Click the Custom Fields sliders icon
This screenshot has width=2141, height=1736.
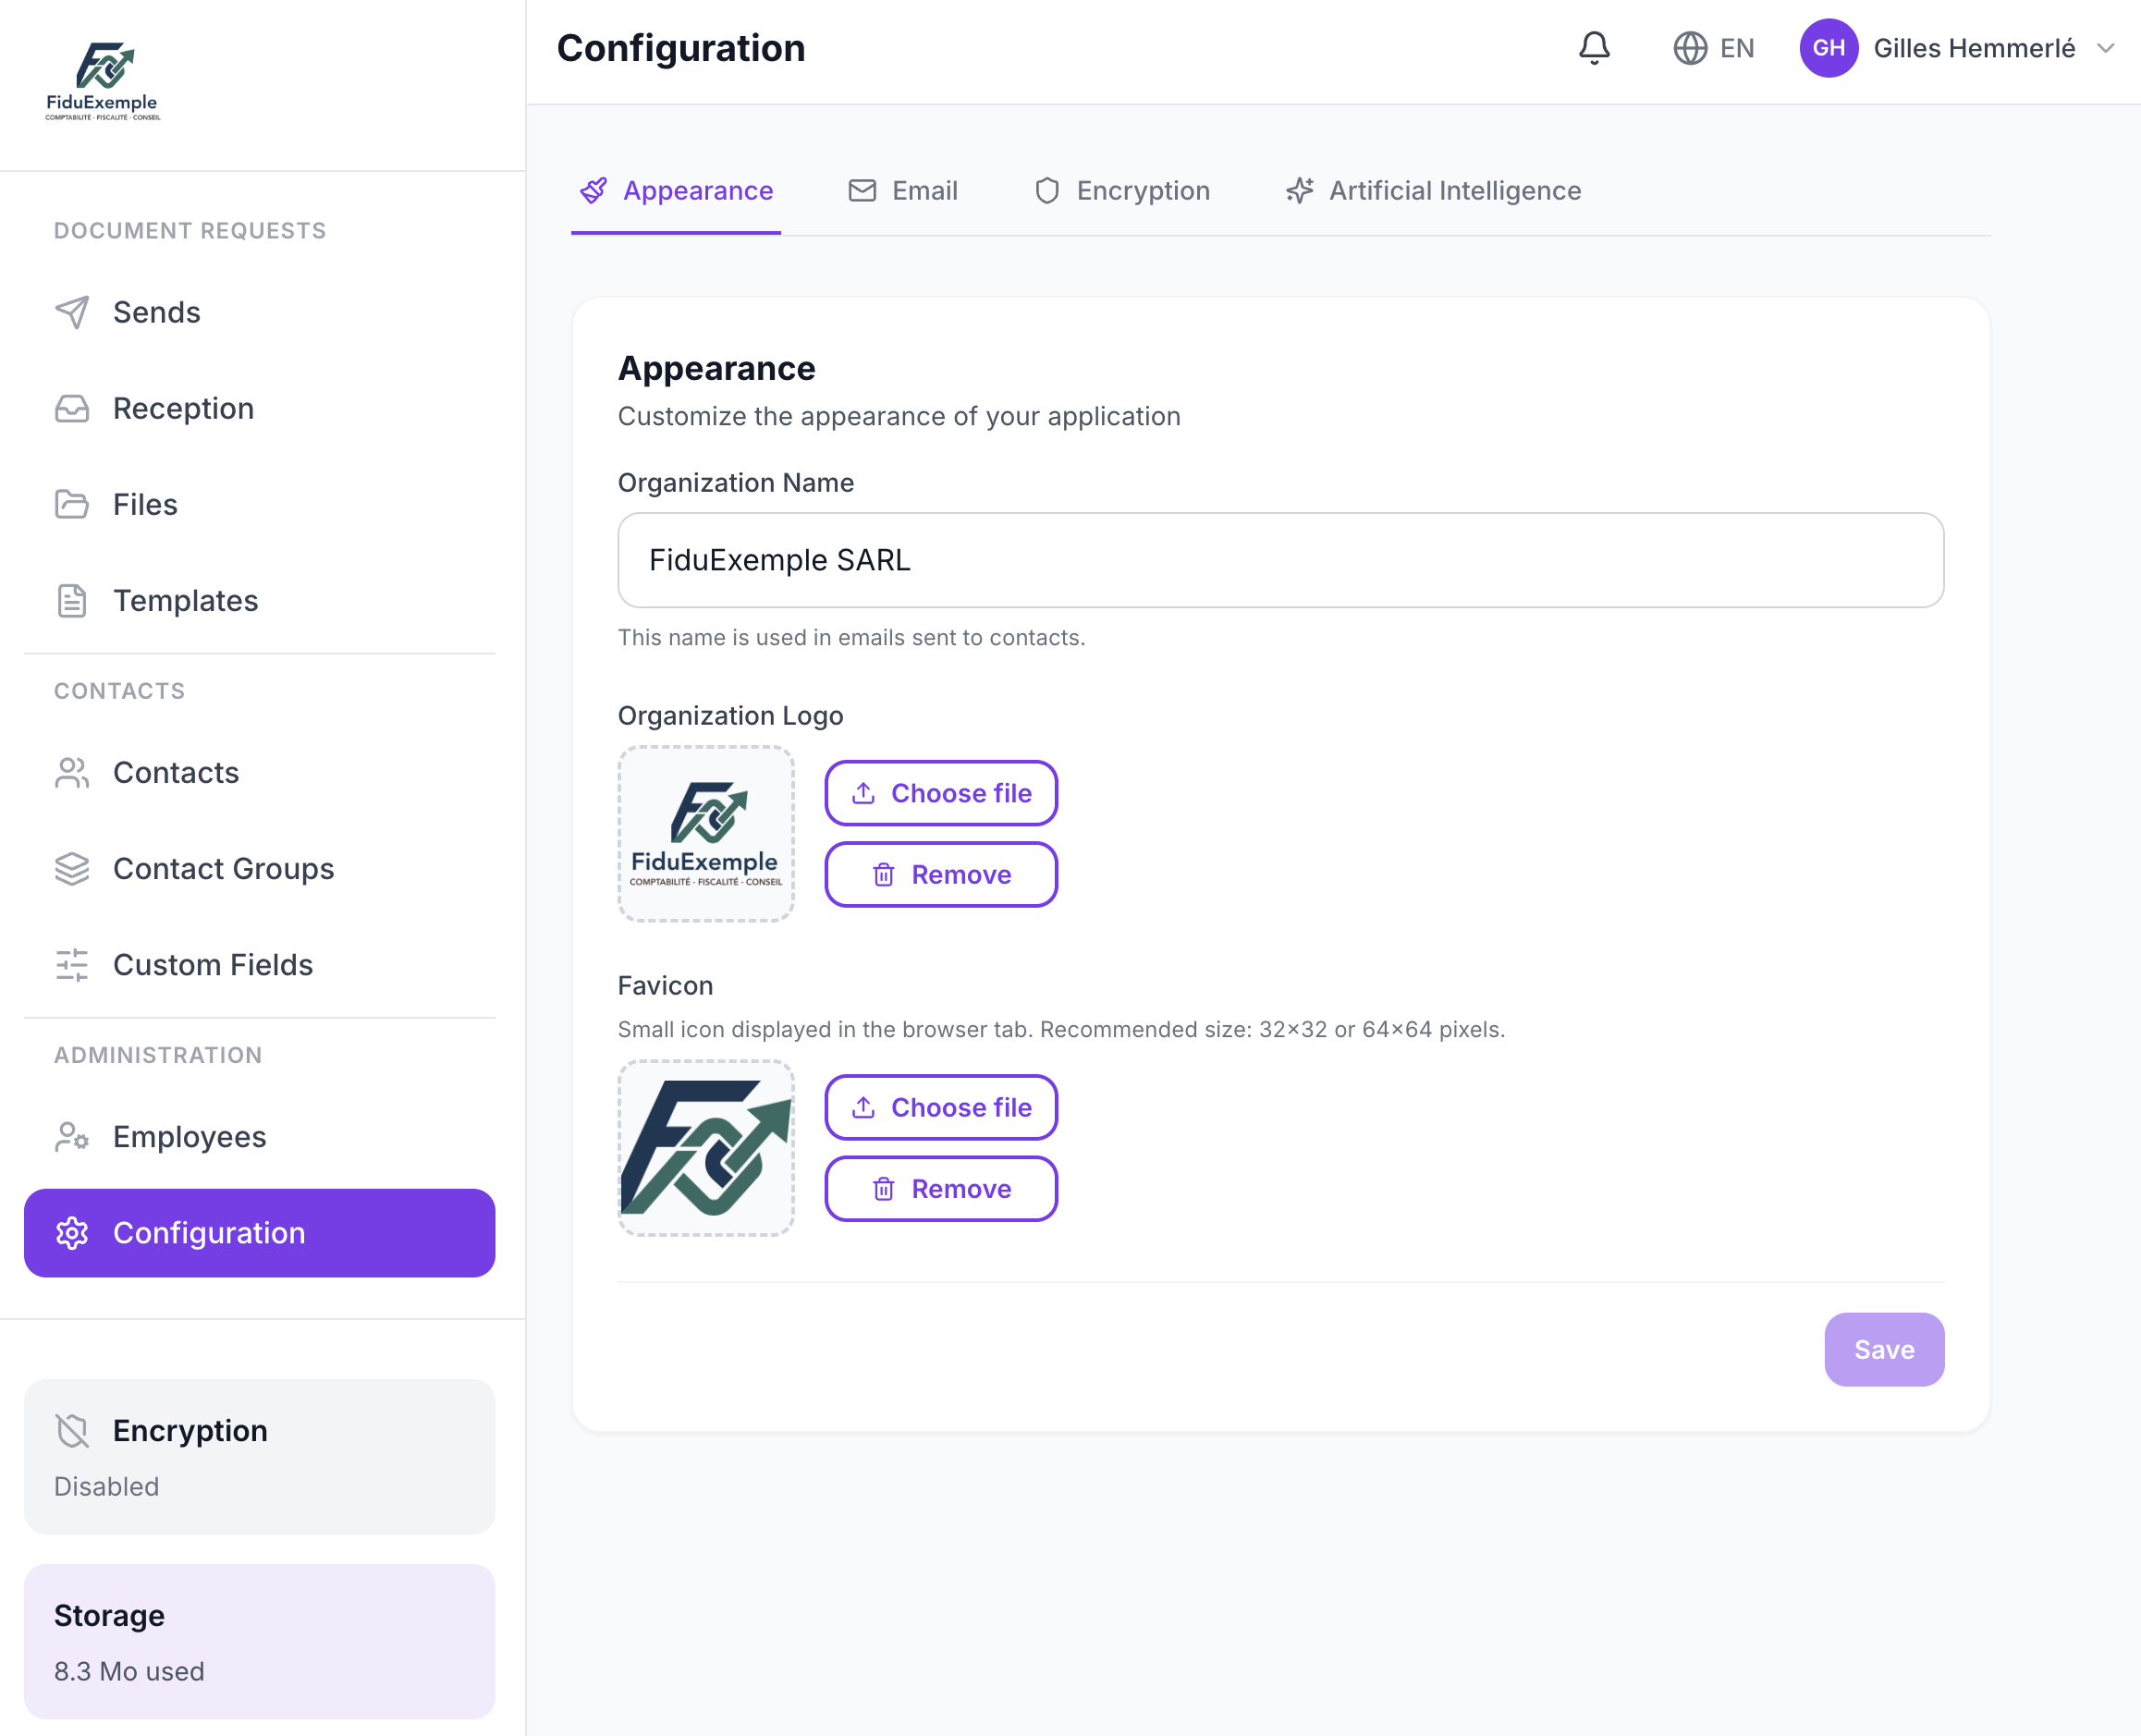pos(70,964)
